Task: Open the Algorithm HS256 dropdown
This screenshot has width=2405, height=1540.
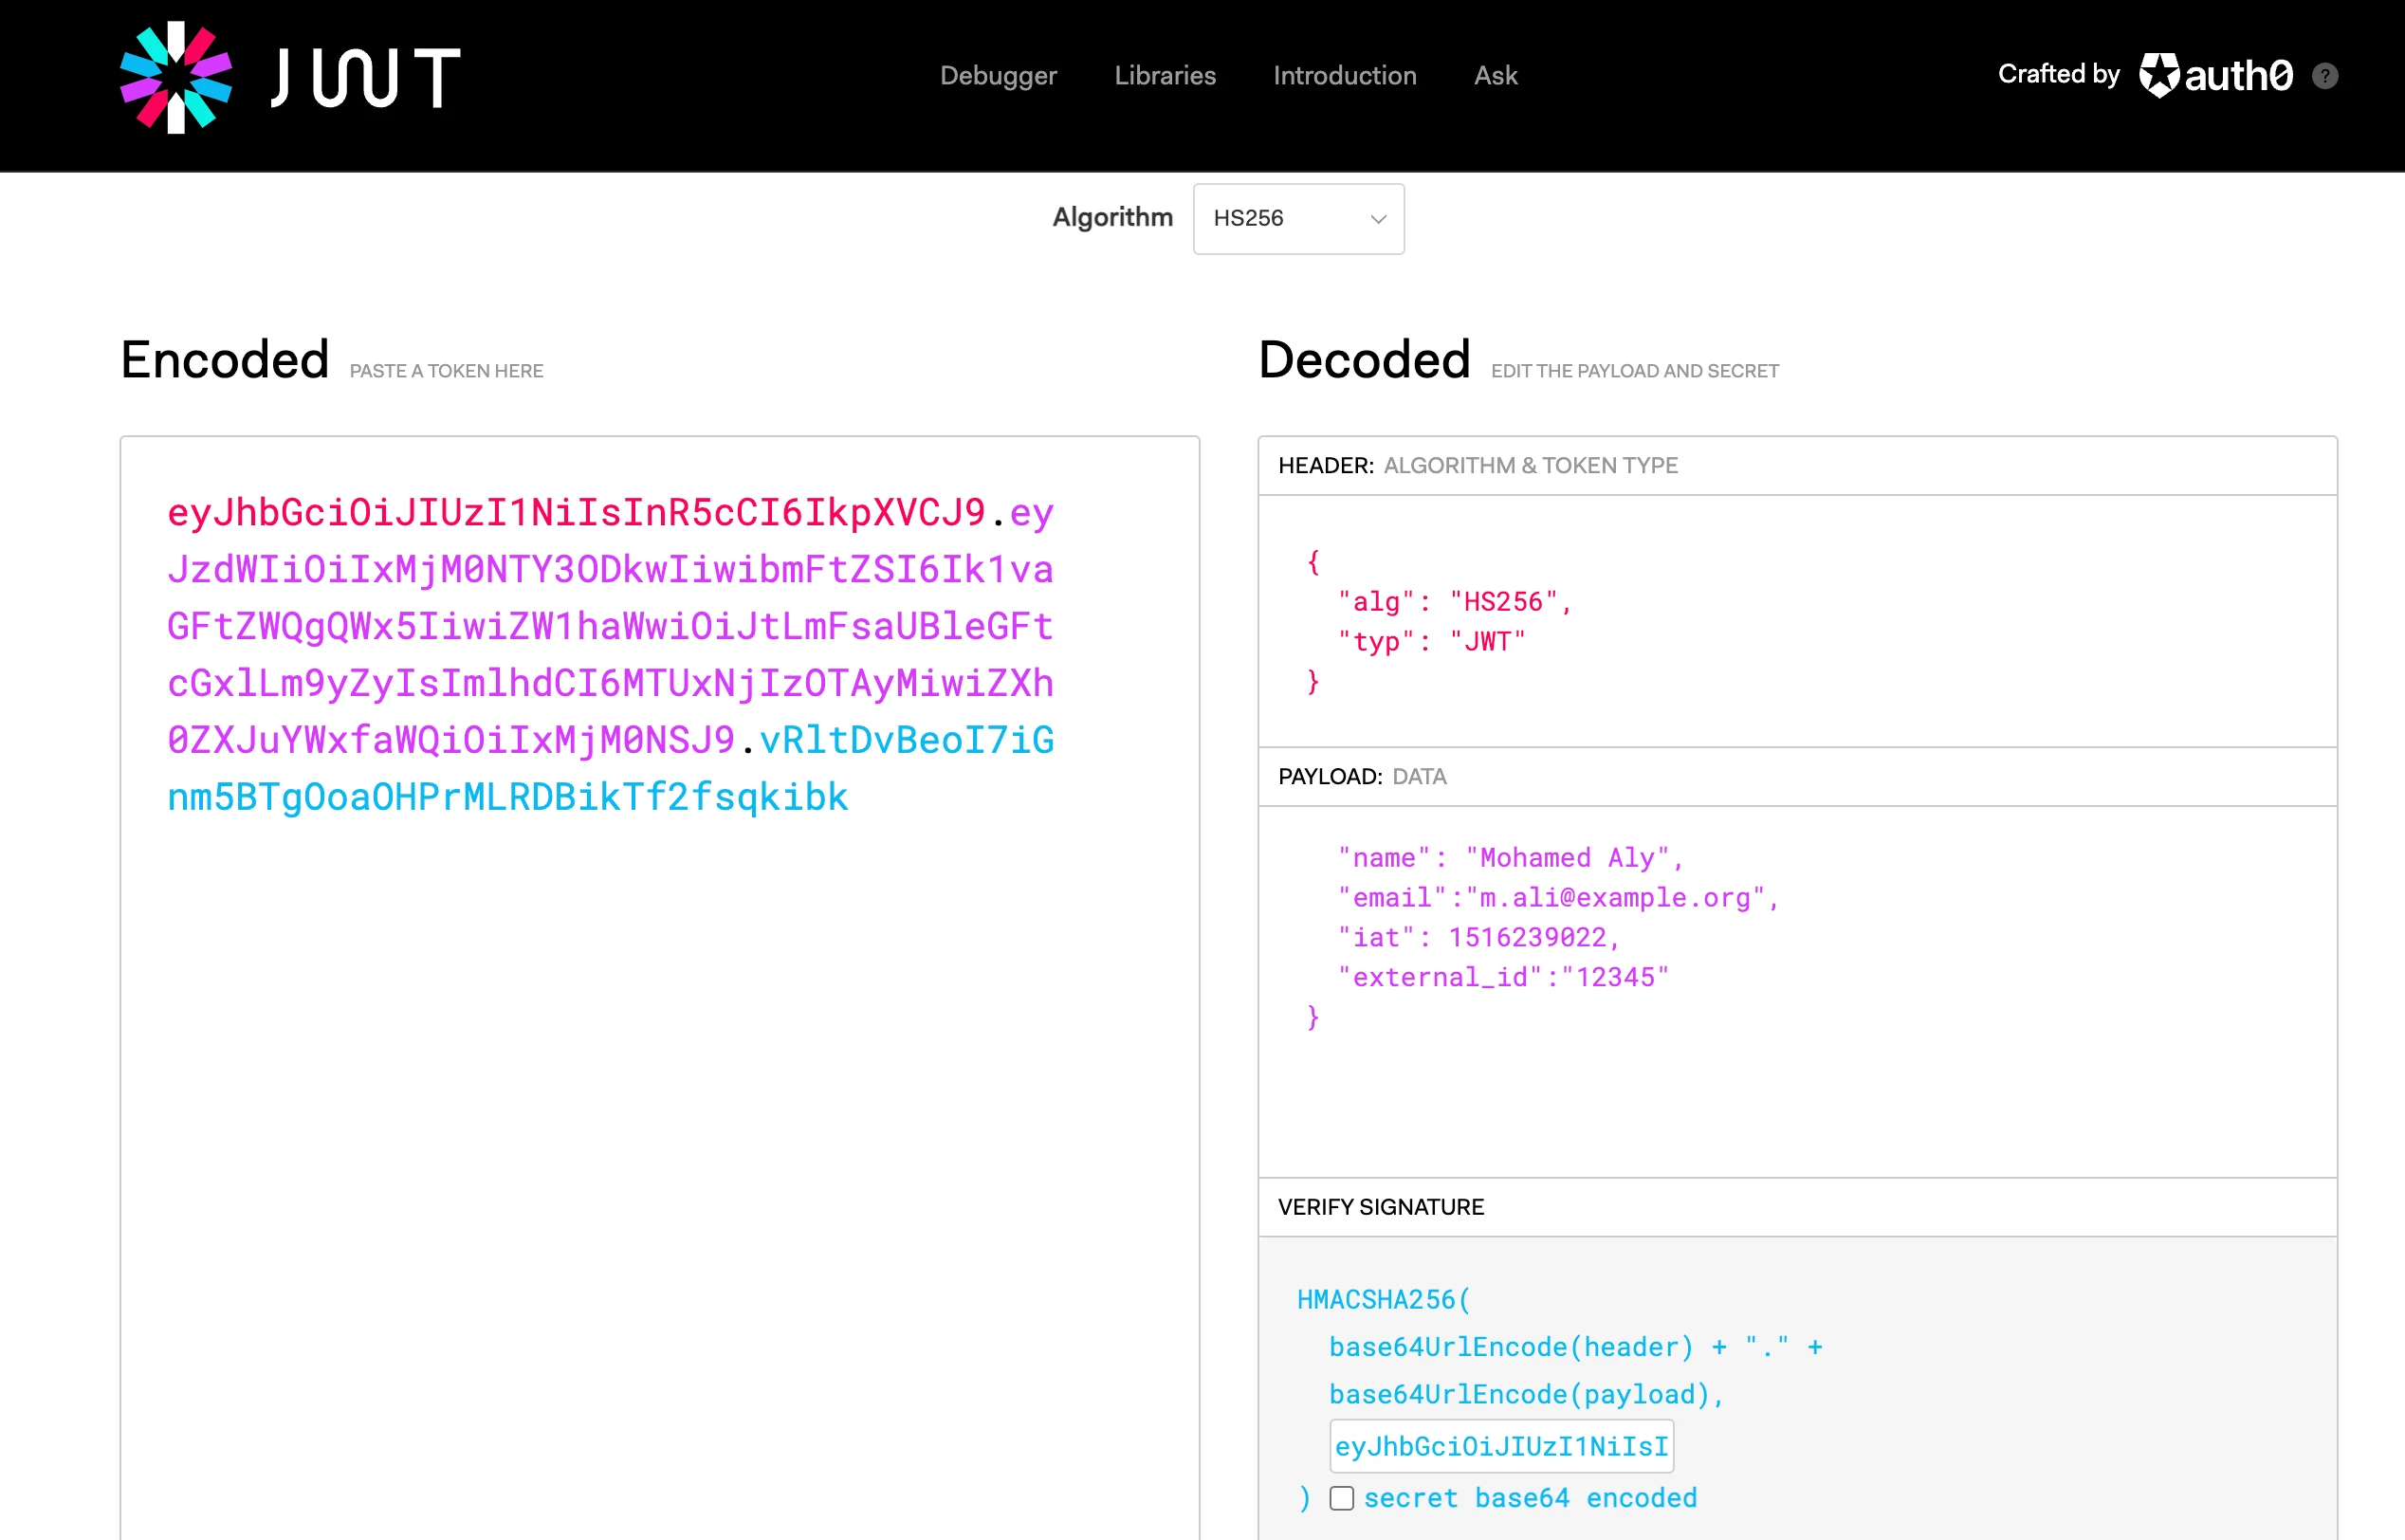Action: (x=1297, y=218)
